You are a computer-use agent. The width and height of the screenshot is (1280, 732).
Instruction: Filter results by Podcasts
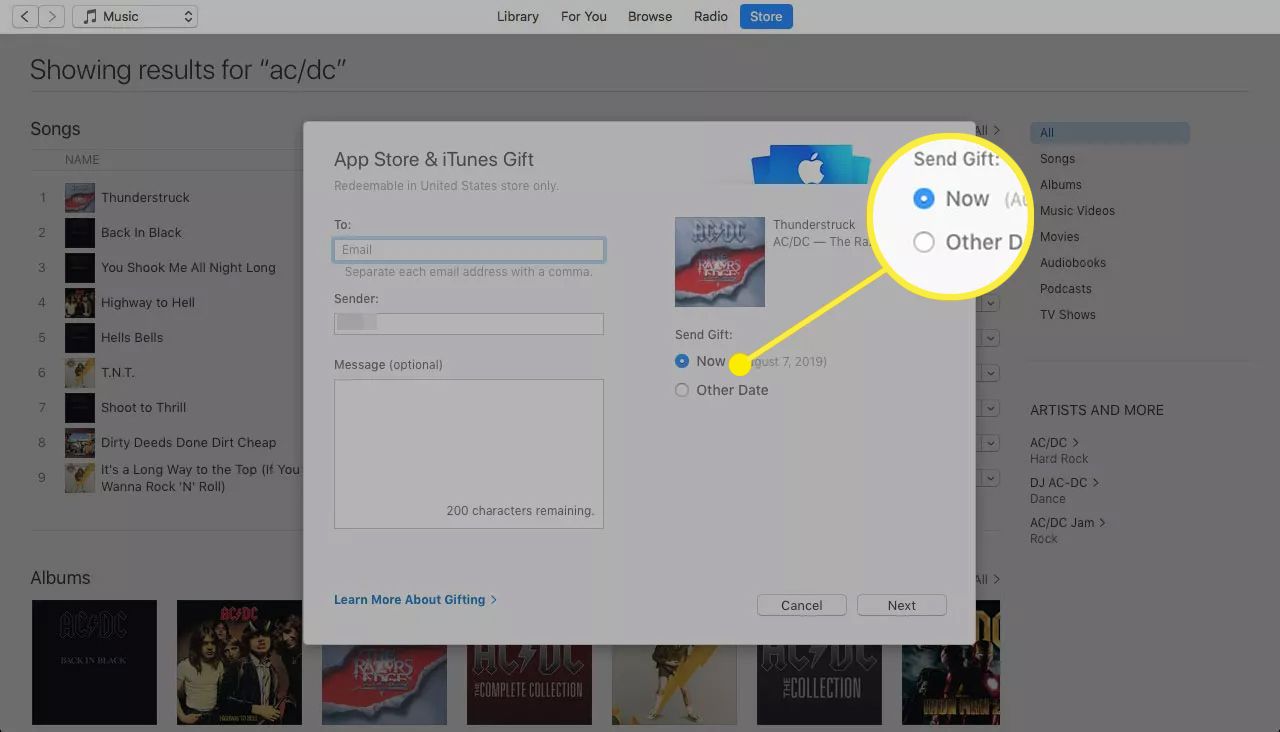coord(1065,288)
